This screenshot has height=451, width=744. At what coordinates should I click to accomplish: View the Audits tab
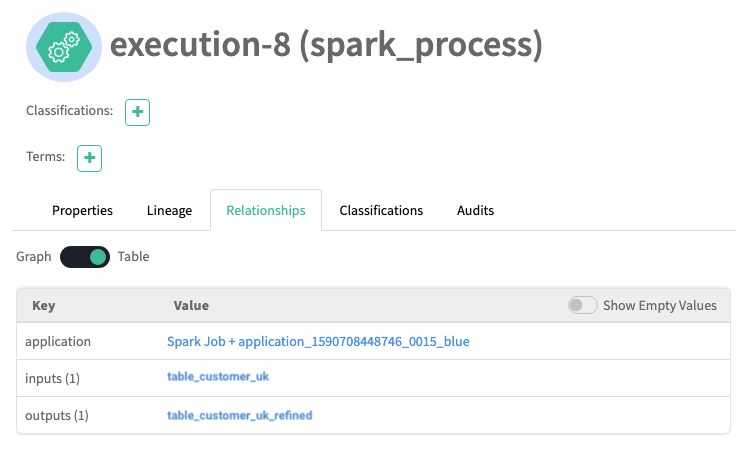(475, 211)
